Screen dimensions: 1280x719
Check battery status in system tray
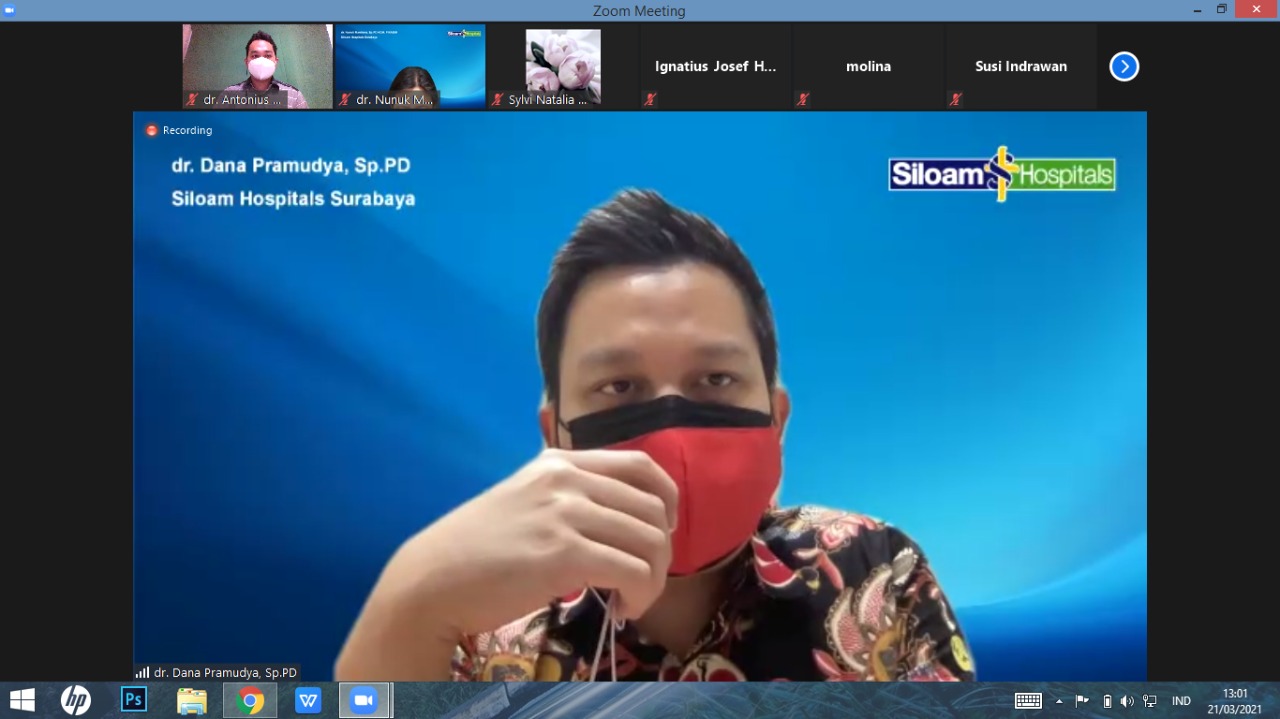click(1107, 701)
